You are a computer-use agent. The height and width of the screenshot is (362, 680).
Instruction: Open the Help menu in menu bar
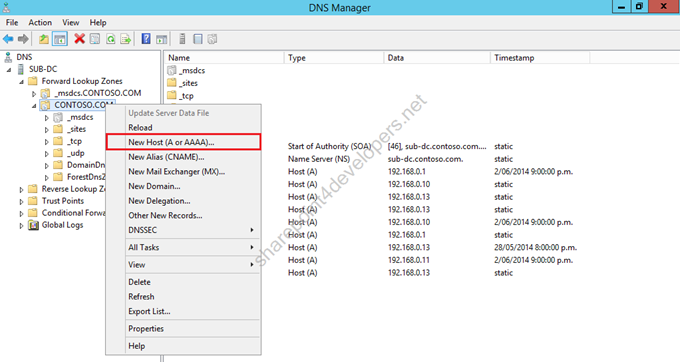(x=98, y=23)
